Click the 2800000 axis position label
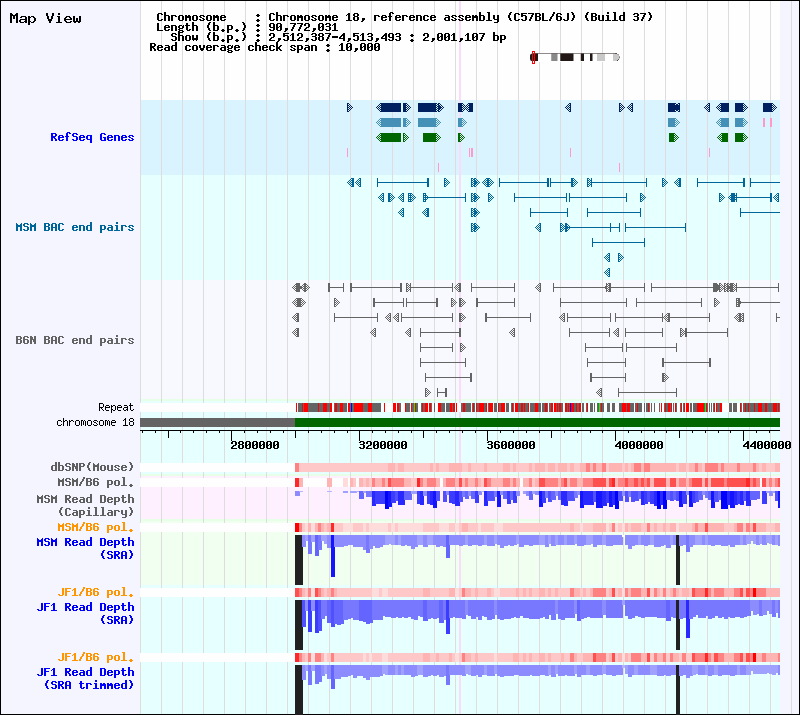Image resolution: width=800 pixels, height=715 pixels. coord(255,445)
